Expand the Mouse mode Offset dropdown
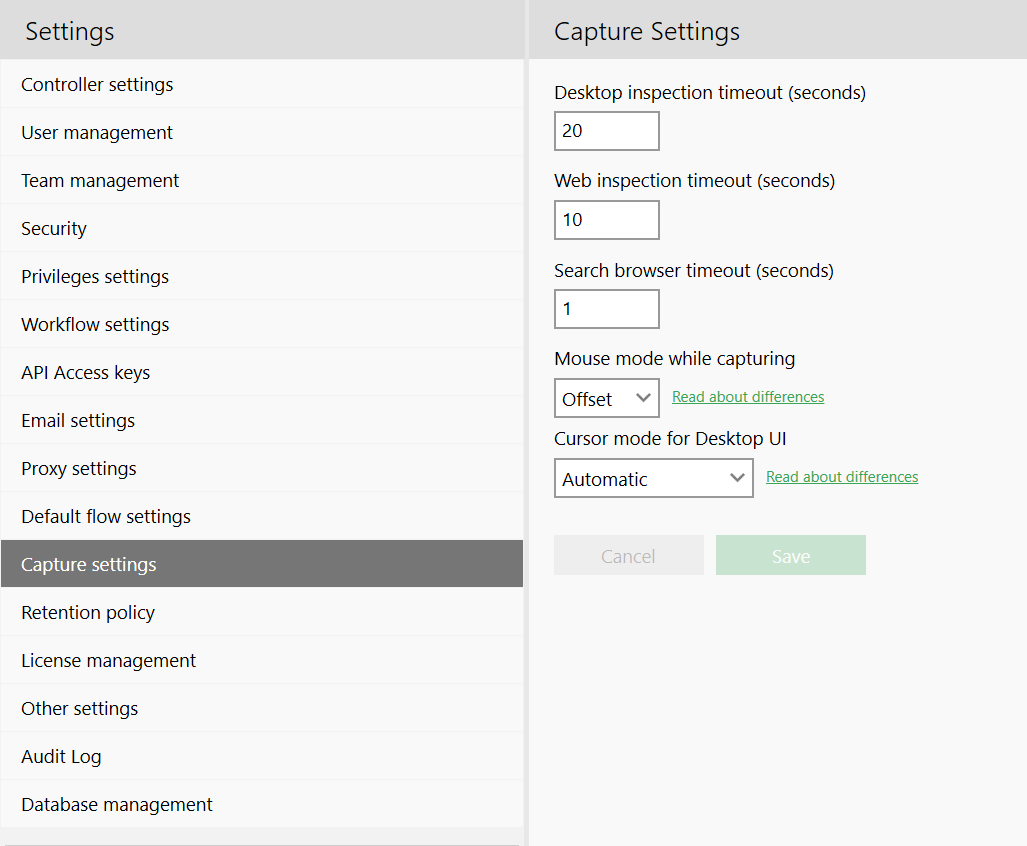Viewport: 1027px width, 846px height. (606, 398)
